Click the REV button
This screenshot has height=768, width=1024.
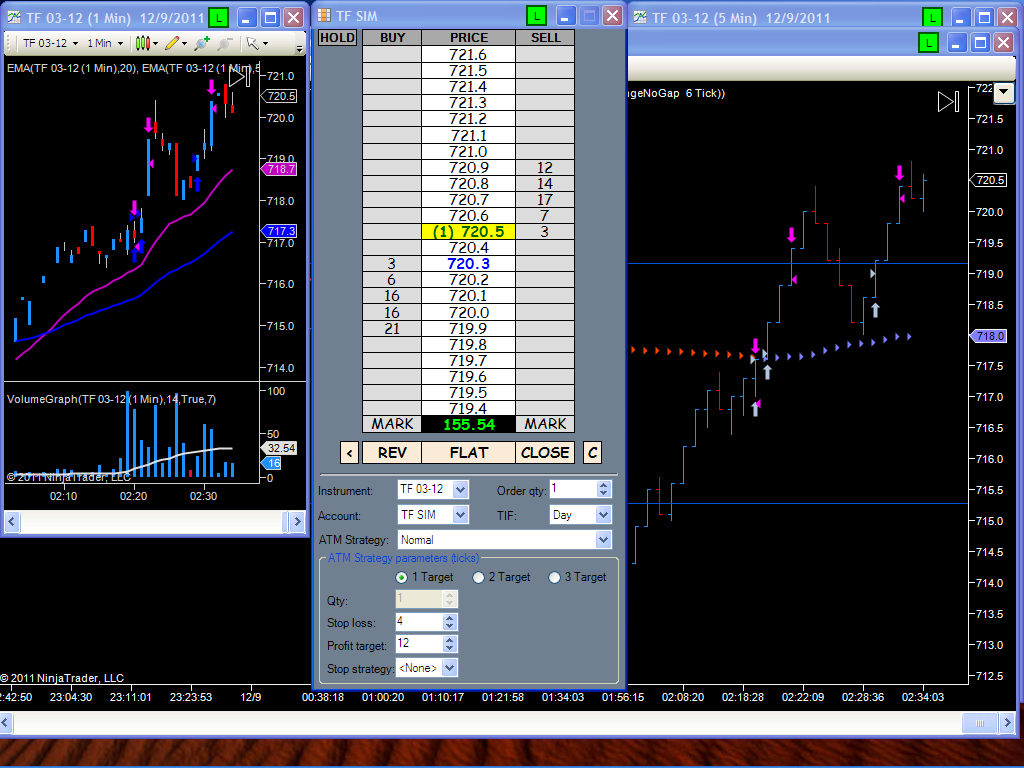tap(392, 453)
